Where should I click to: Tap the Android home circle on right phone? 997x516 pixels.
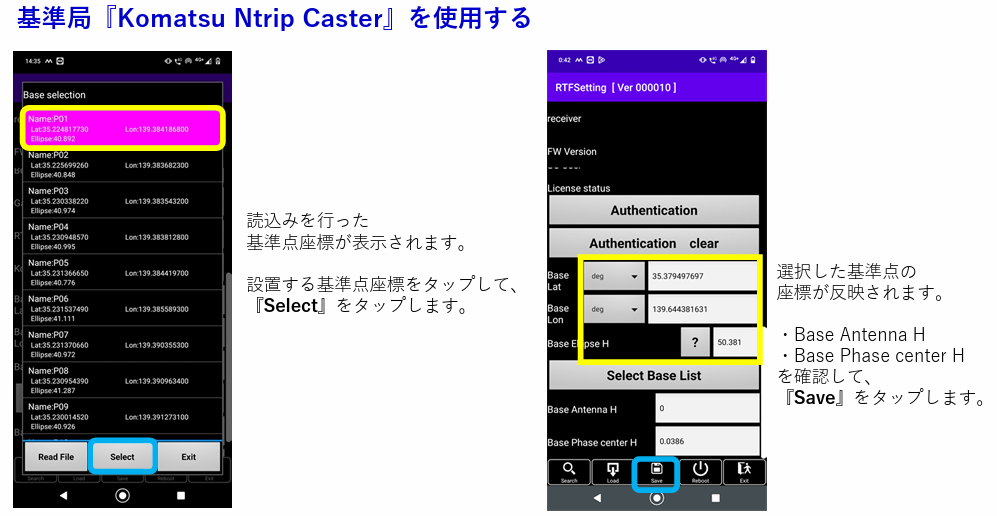pos(657,498)
